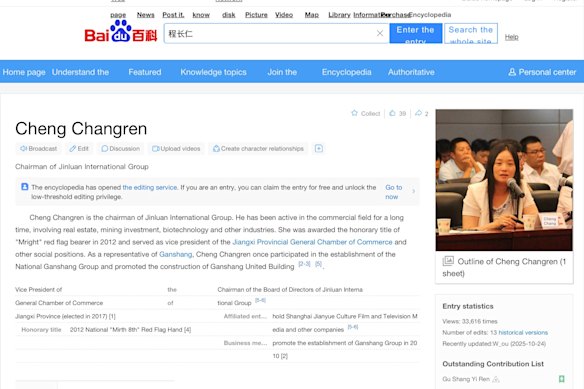Click the News top link
584x389 pixels.
tap(145, 15)
